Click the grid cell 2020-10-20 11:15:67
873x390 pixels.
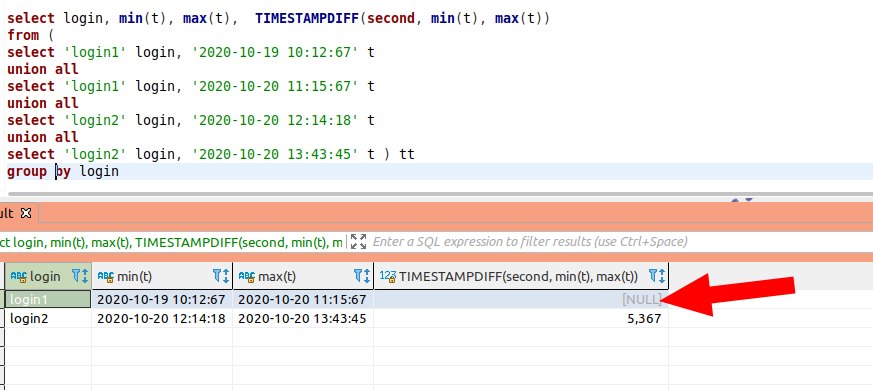point(303,299)
